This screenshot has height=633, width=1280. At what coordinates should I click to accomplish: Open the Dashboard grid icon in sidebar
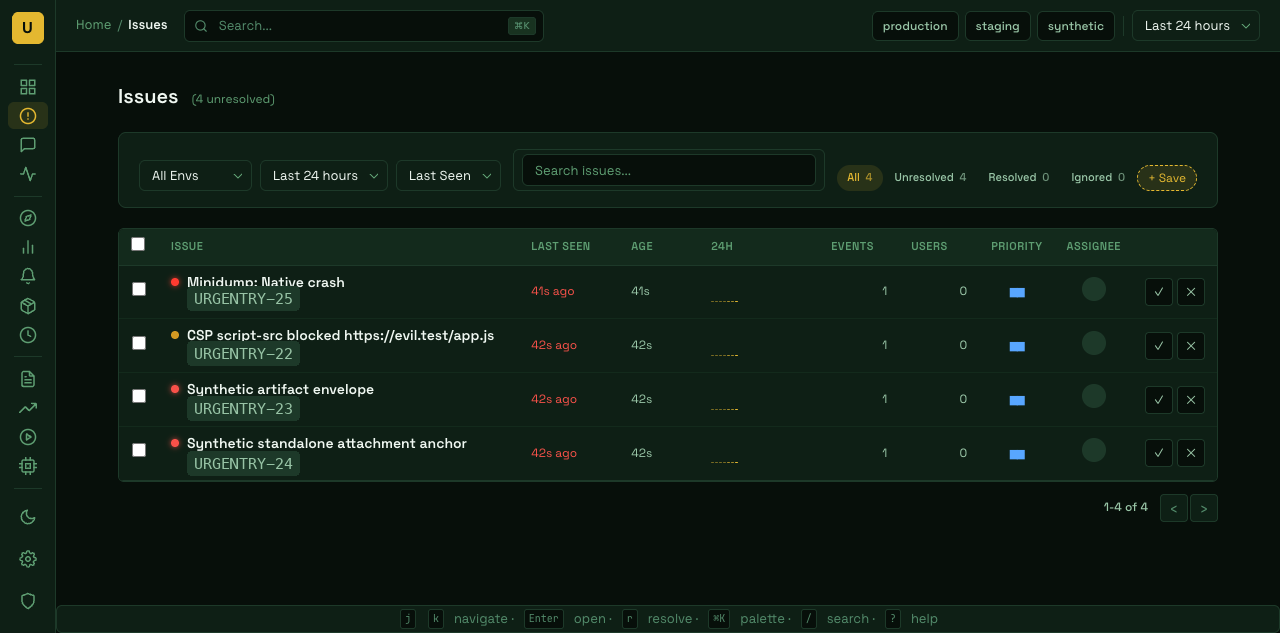click(27, 87)
